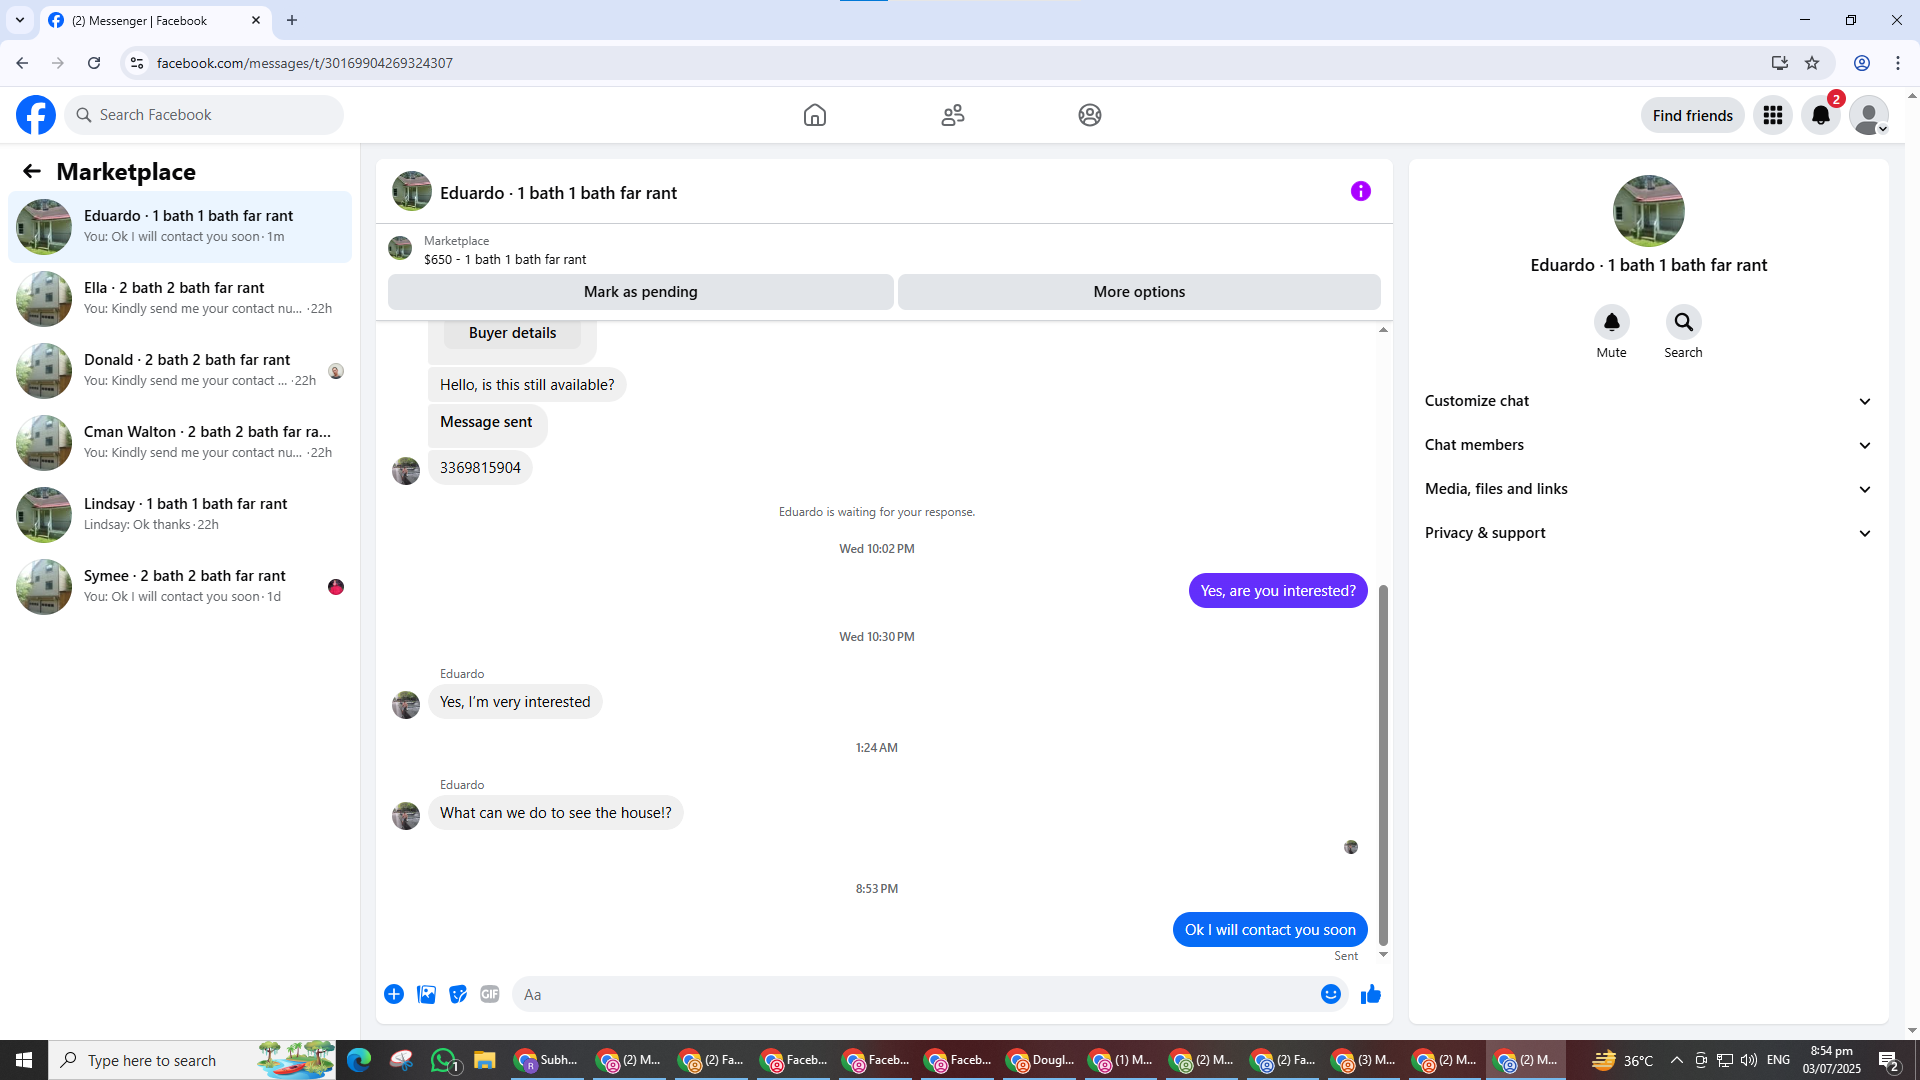The height and width of the screenshot is (1080, 1920).
Task: Click Mark as pending button
Action: pyautogui.click(x=640, y=292)
